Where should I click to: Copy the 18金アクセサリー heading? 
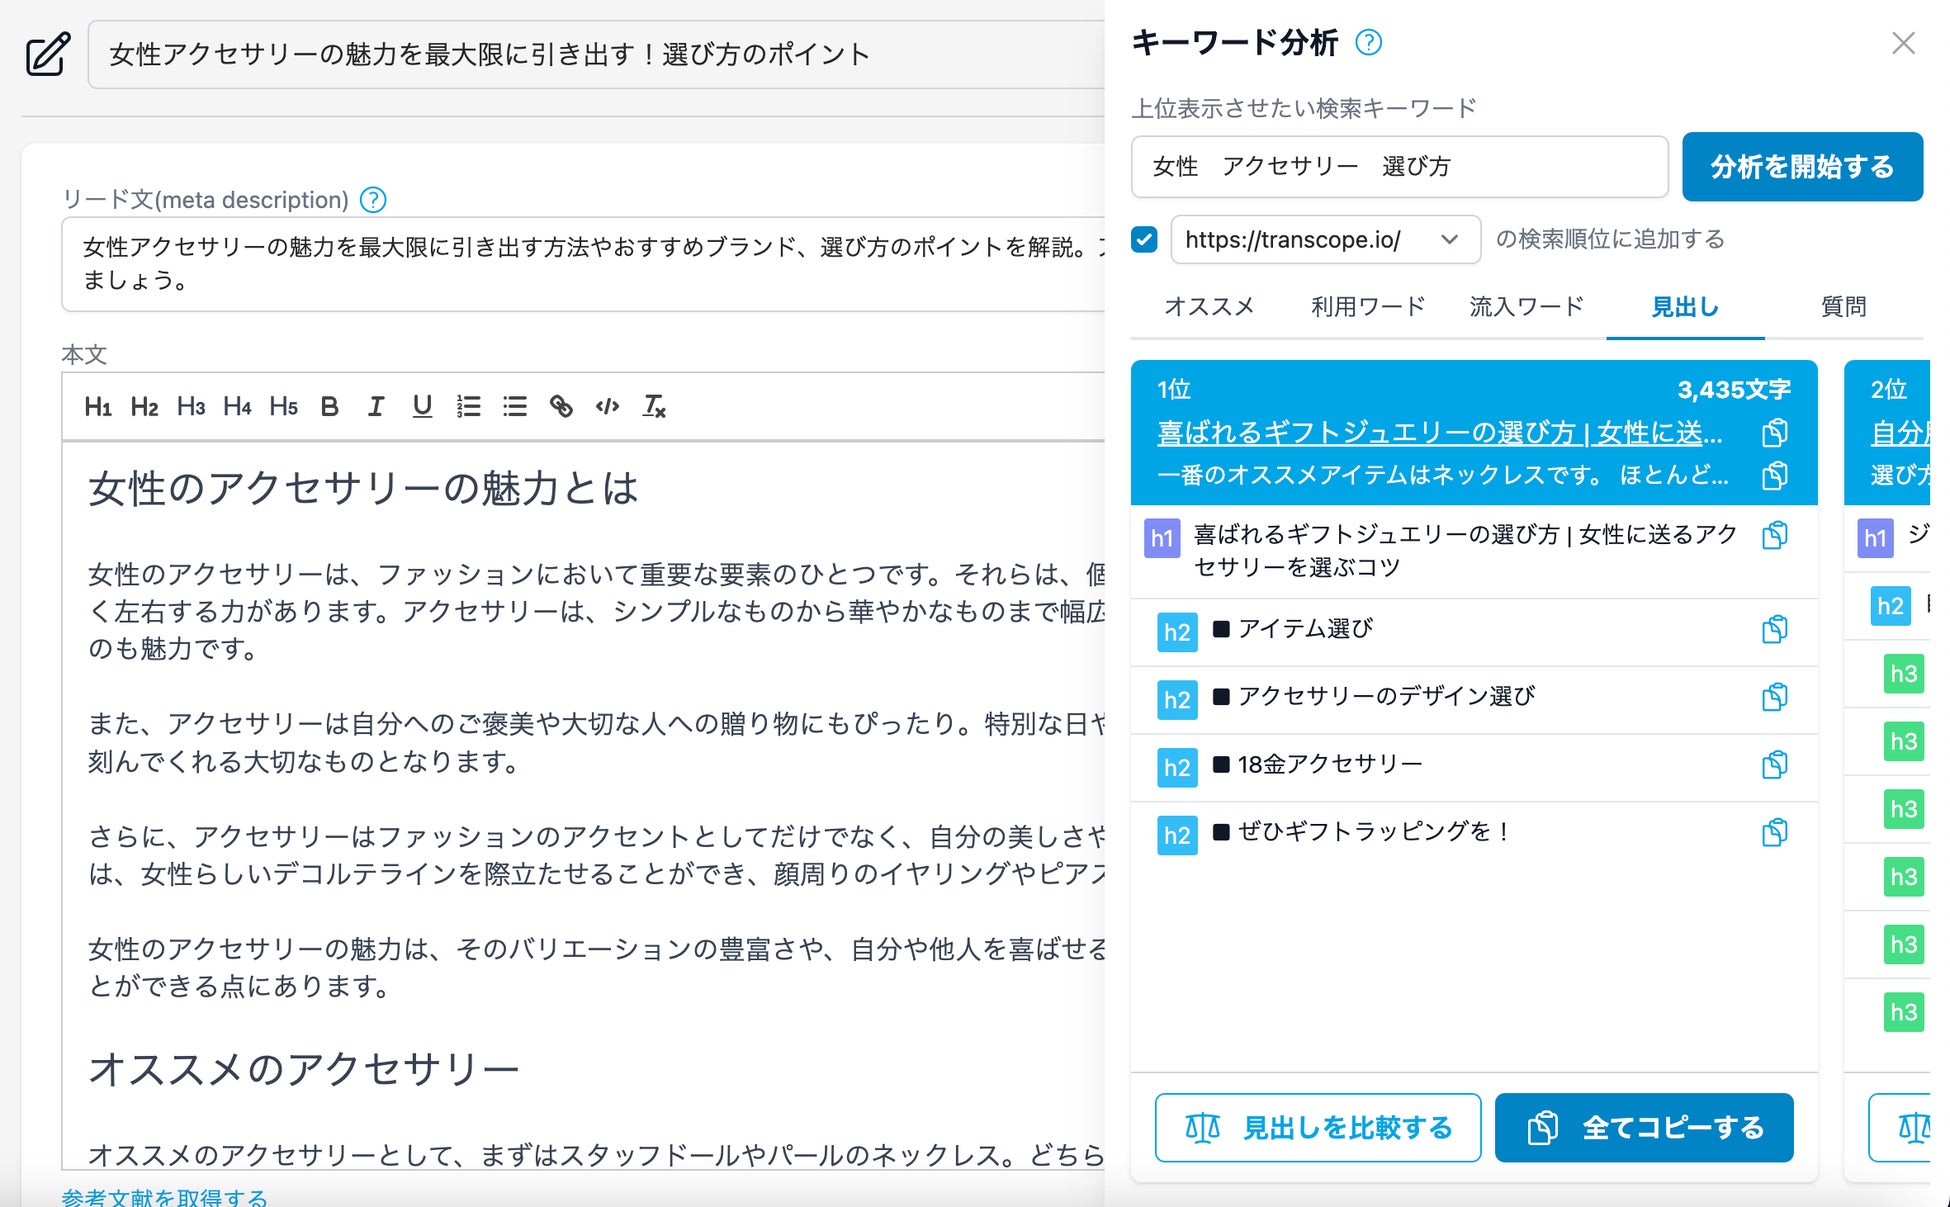(1774, 765)
